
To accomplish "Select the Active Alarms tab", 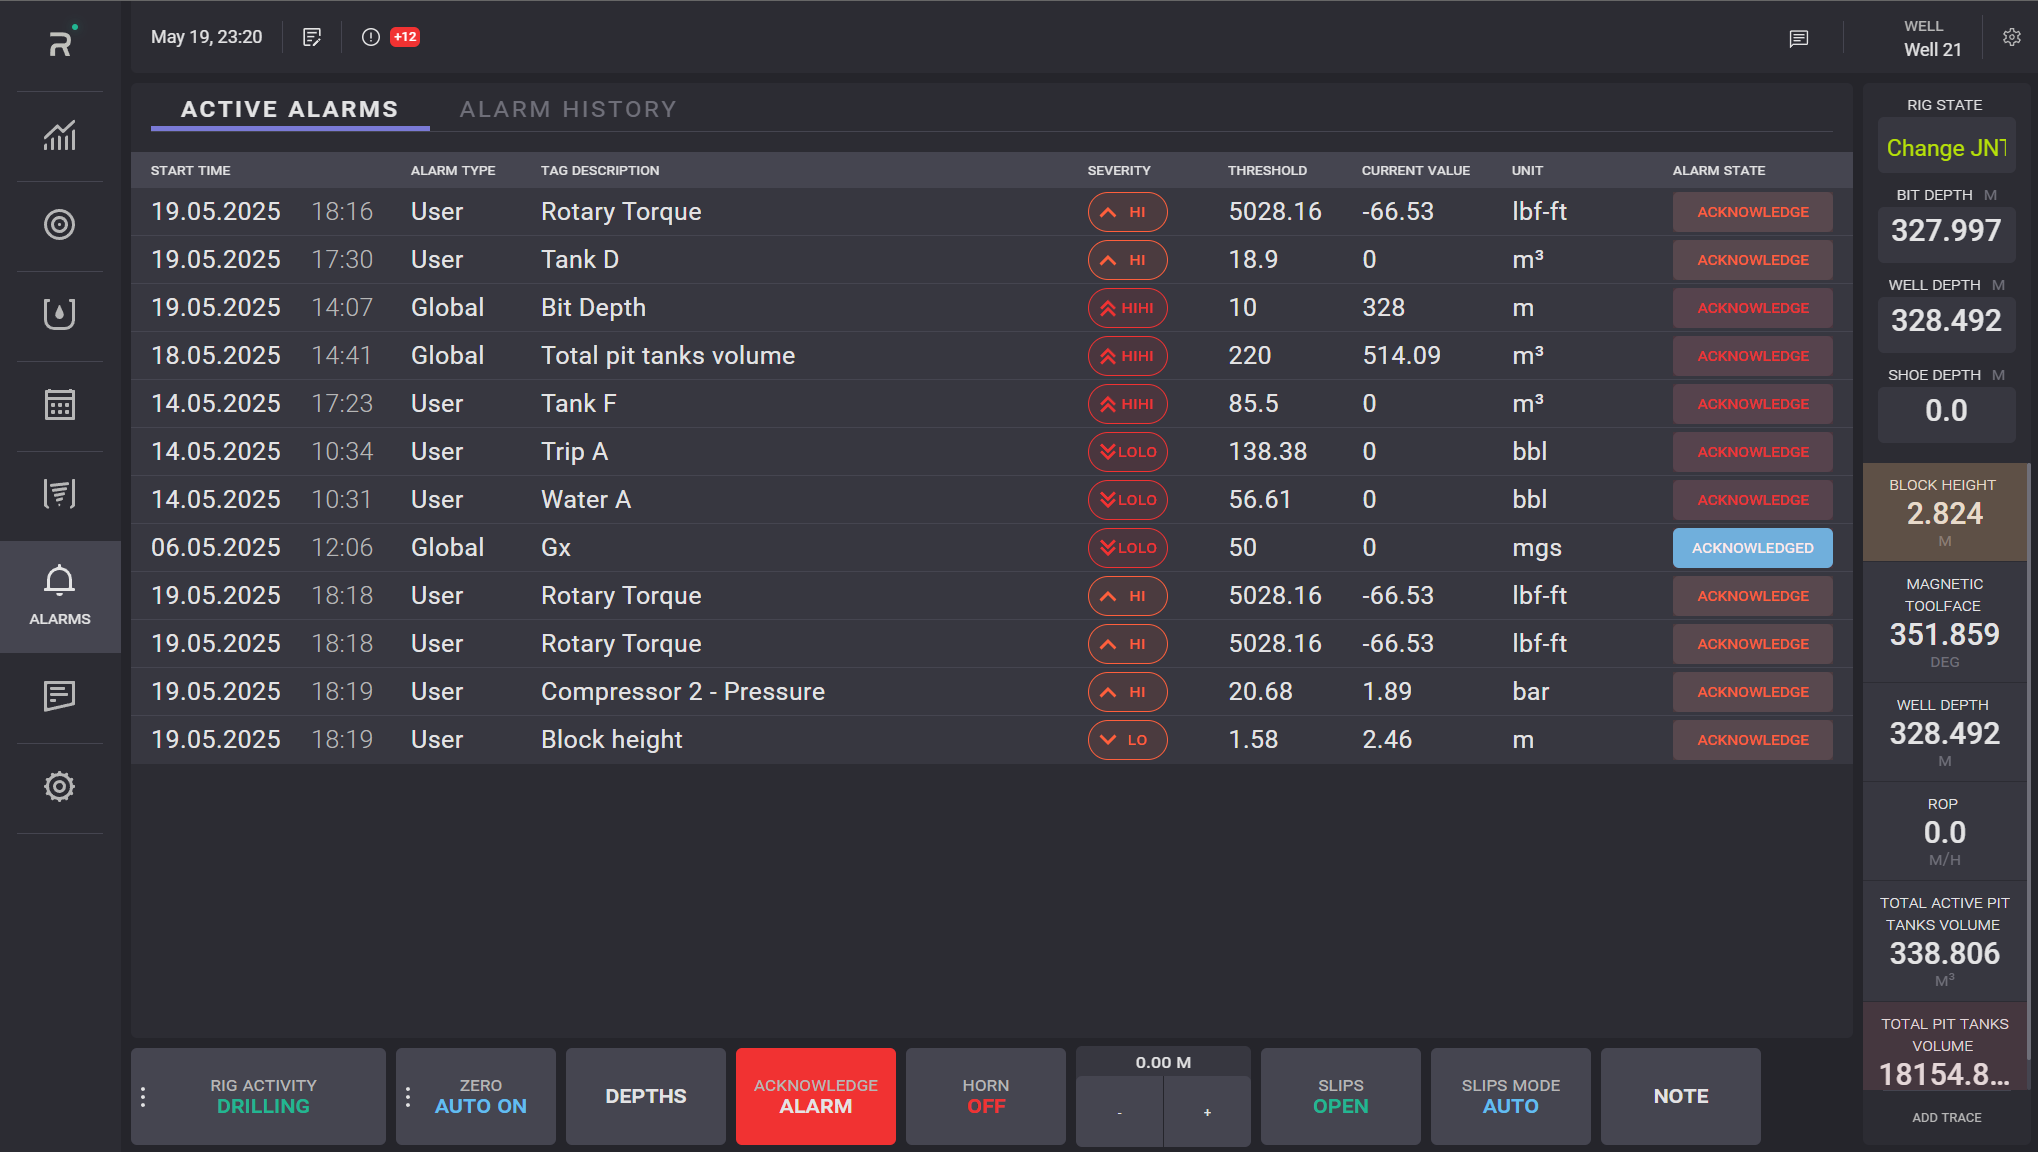I will (x=289, y=109).
